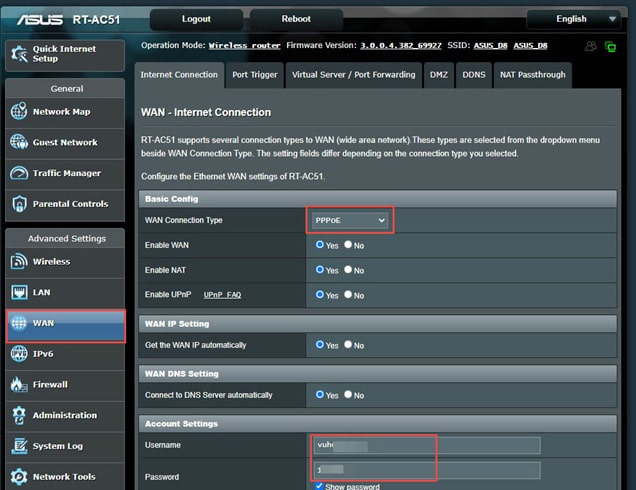Open WAN Connection Type dropdown
The image size is (636, 490).
pos(349,220)
